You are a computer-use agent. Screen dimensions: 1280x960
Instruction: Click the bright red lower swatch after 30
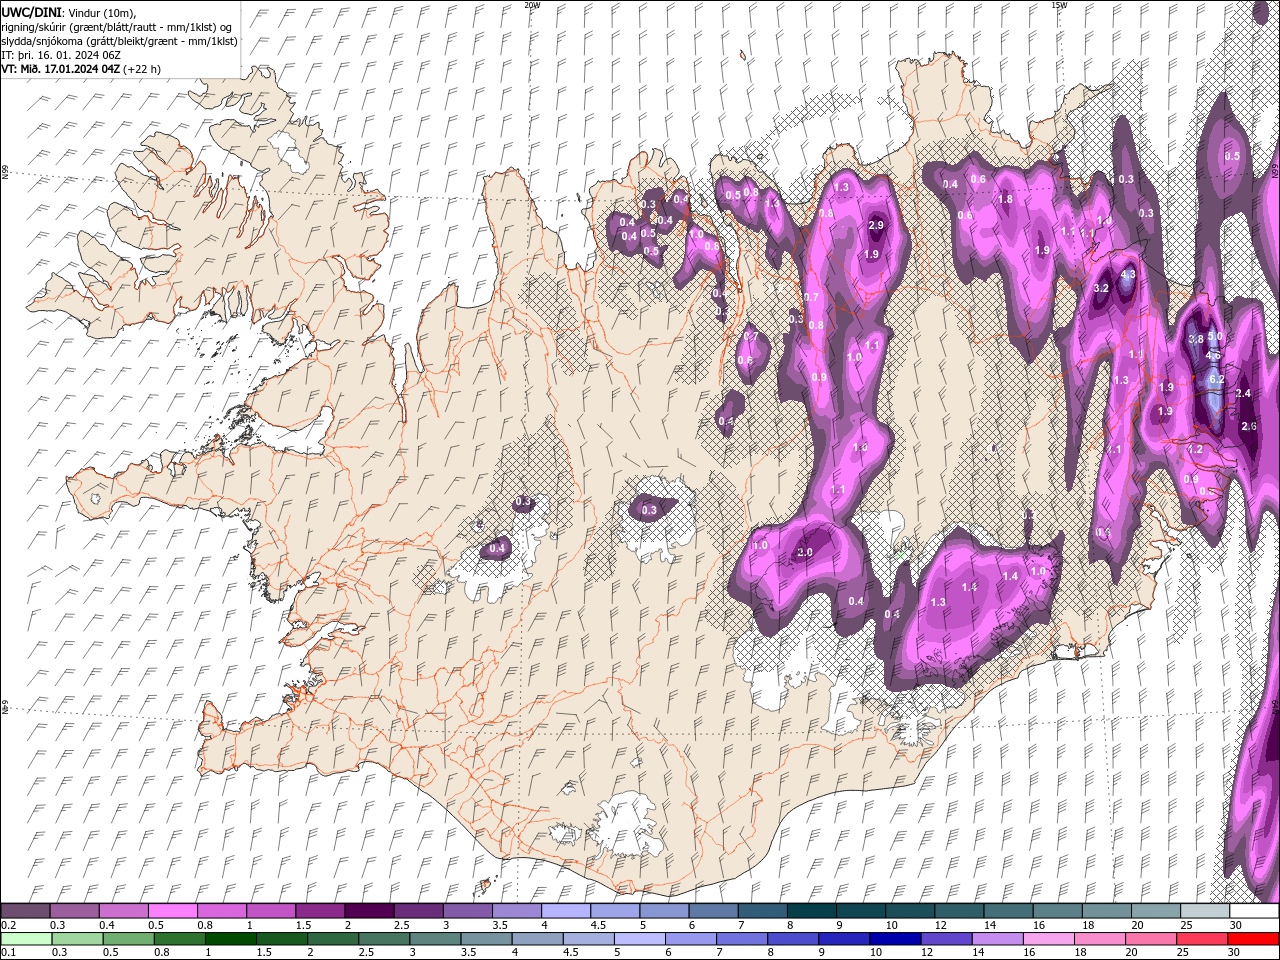click(1254, 939)
